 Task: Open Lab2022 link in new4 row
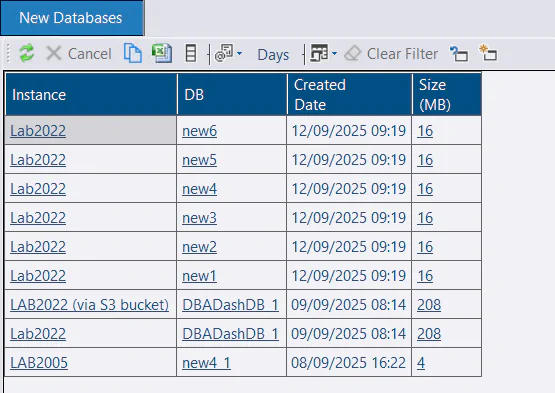[38, 189]
